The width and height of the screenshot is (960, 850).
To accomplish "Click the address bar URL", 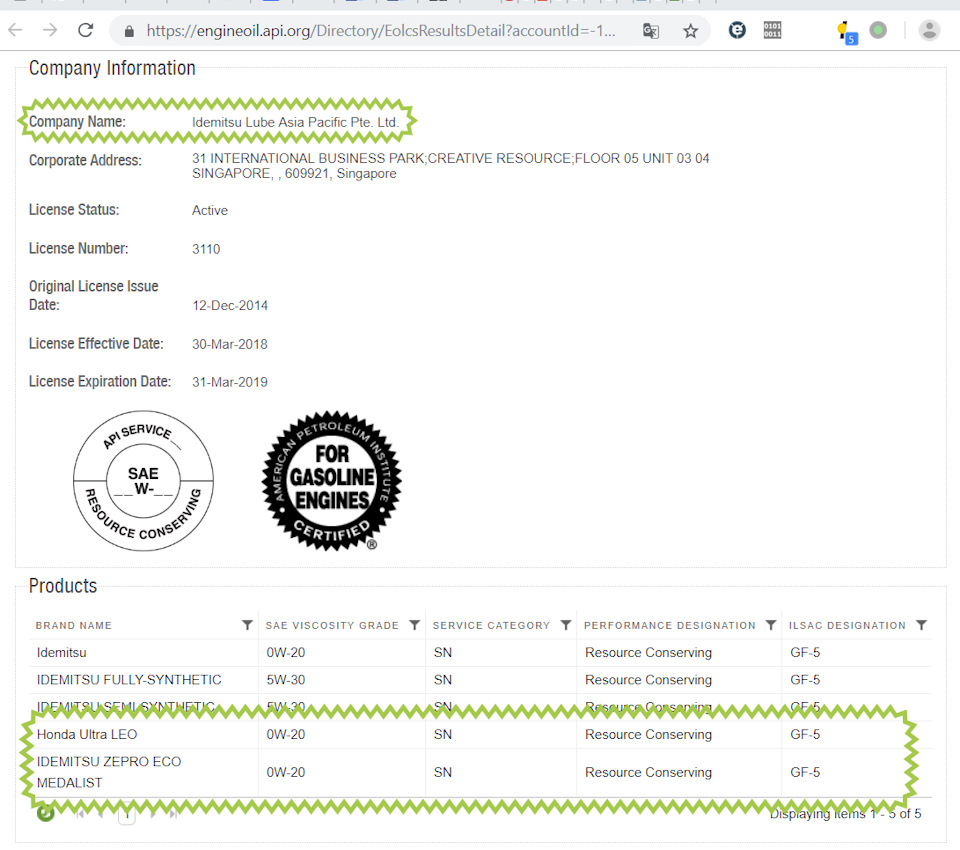I will coord(381,31).
